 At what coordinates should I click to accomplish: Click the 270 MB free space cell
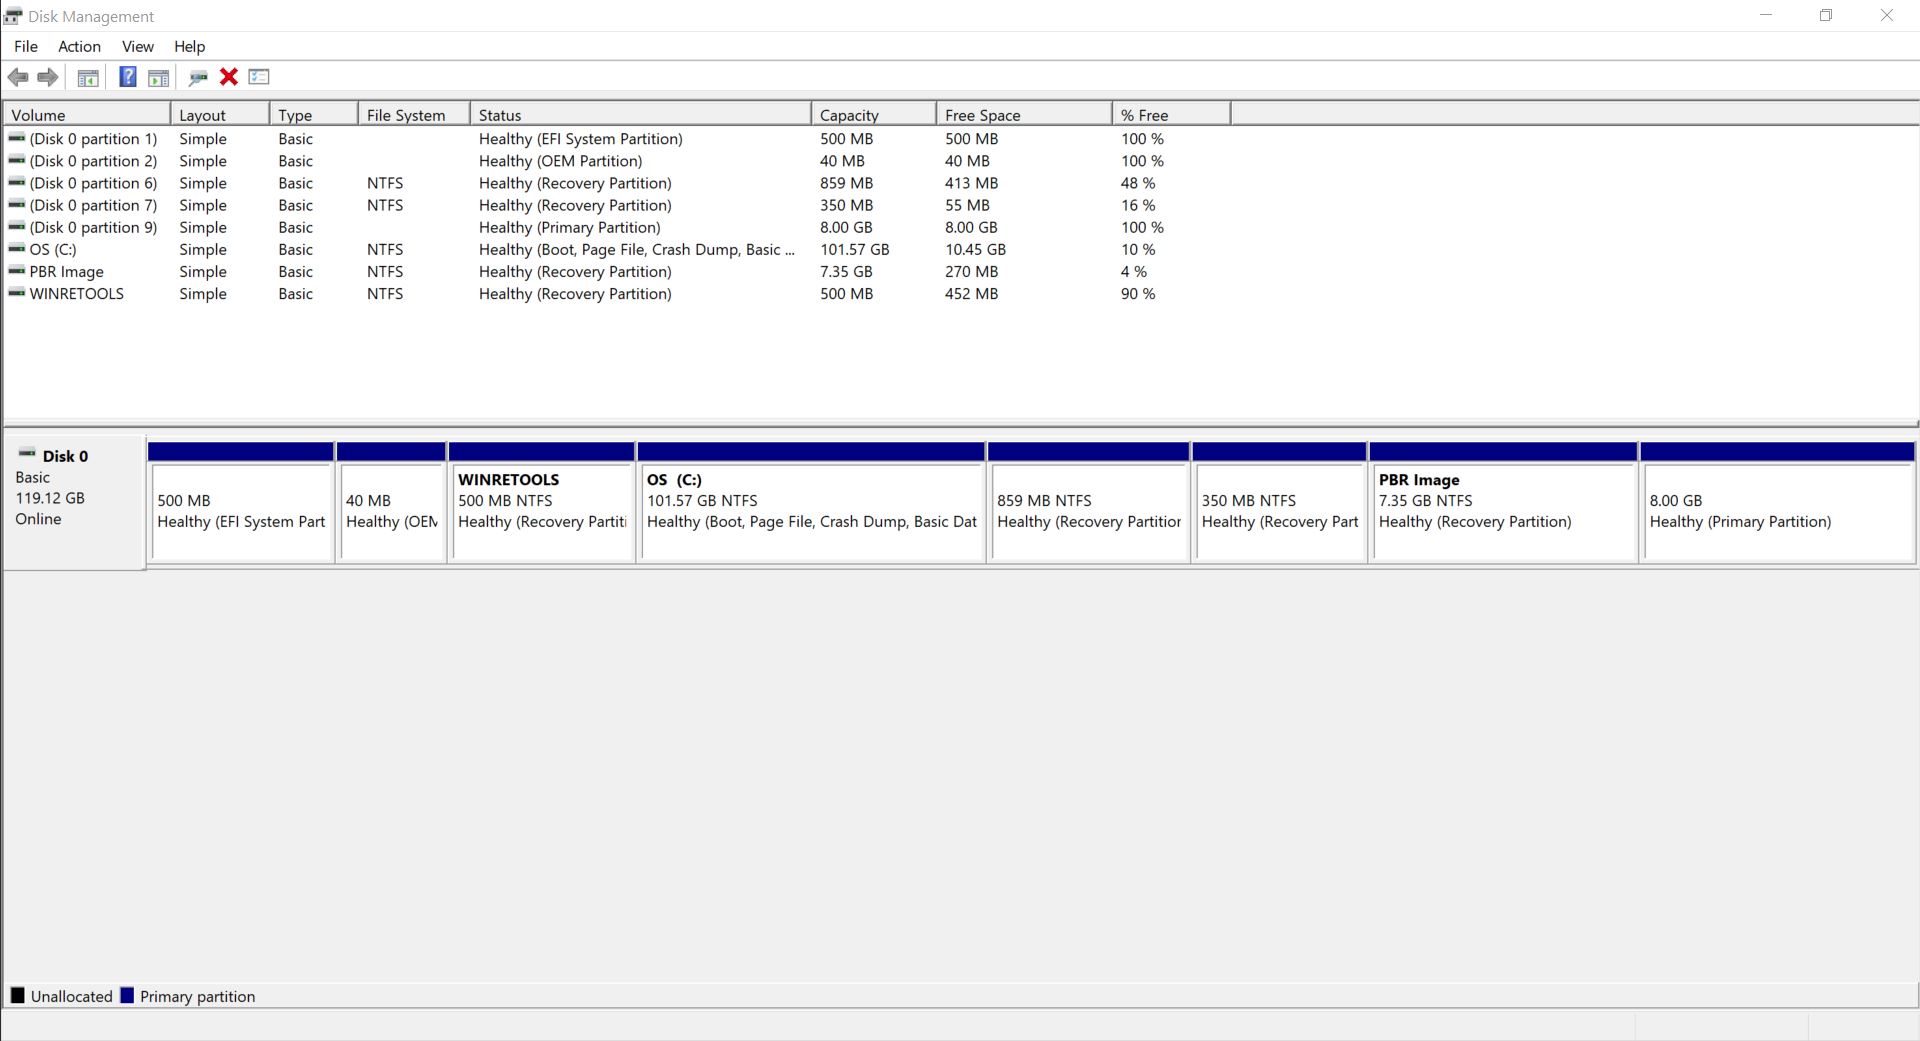(971, 271)
